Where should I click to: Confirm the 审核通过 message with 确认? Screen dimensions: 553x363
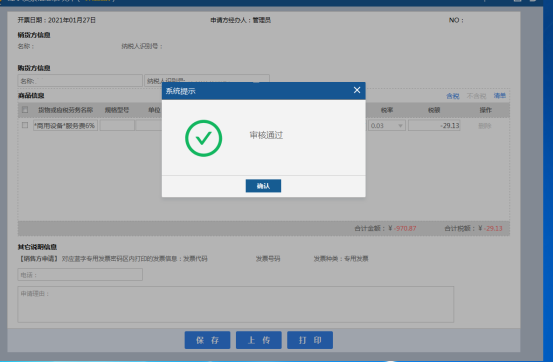(x=263, y=186)
